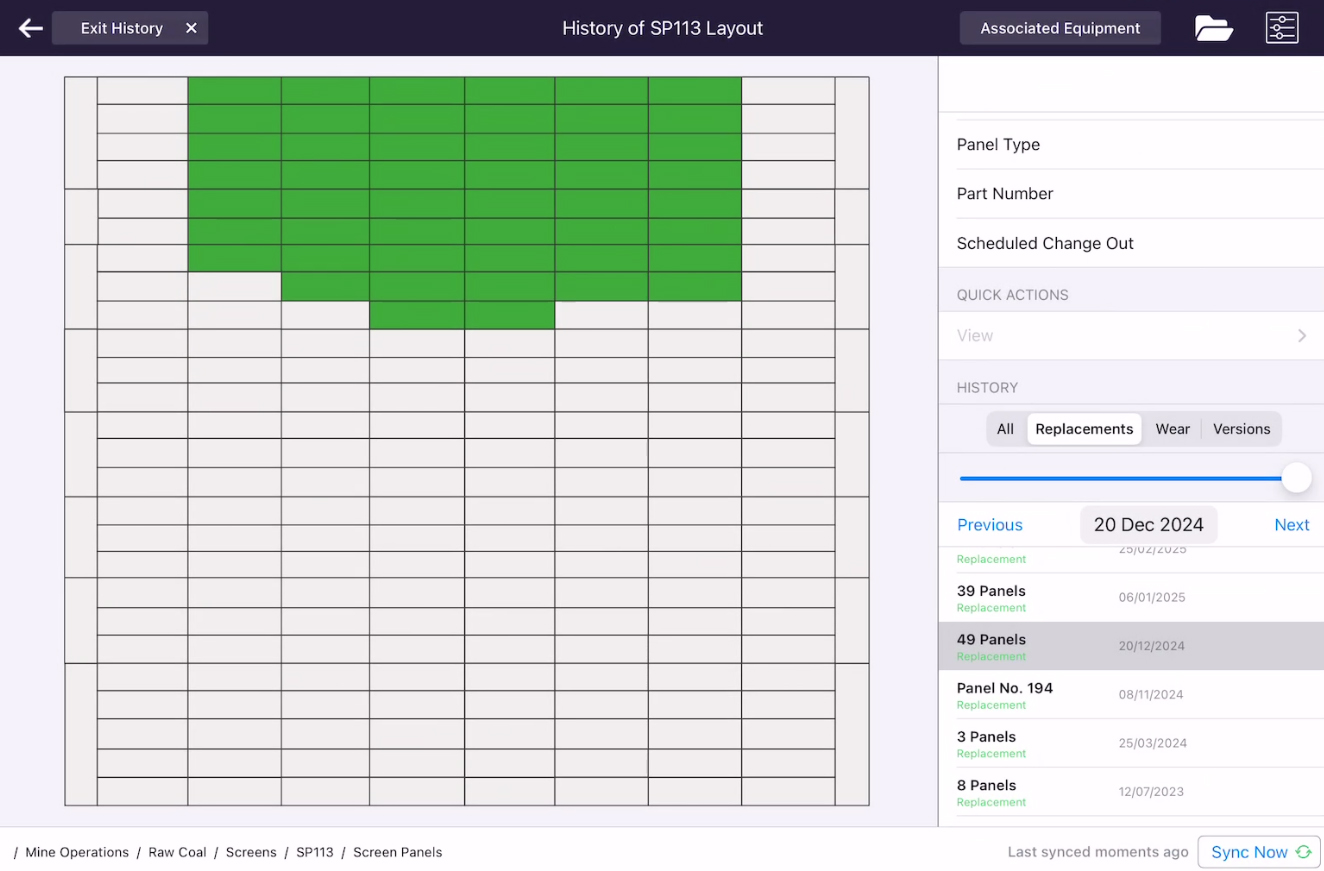The image size is (1324, 871).
Task: Tap the sync refresh icon
Action: click(x=1303, y=852)
